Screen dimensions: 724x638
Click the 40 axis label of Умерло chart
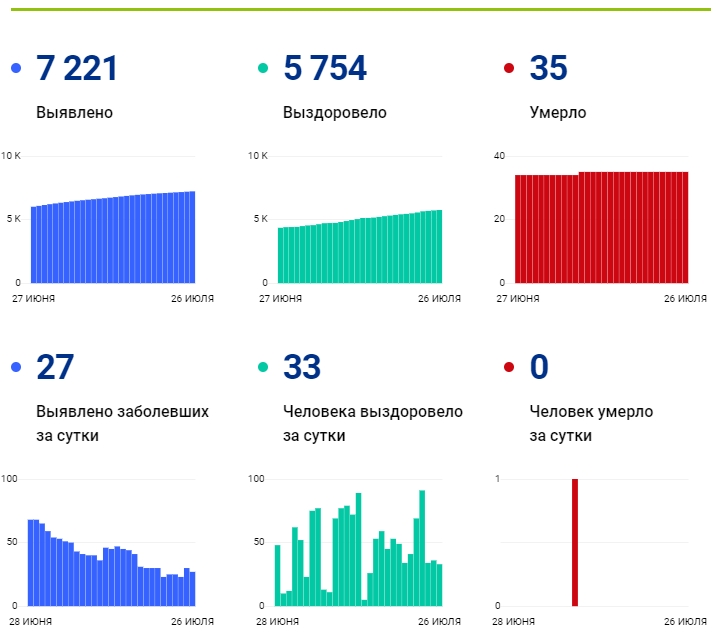tap(499, 156)
